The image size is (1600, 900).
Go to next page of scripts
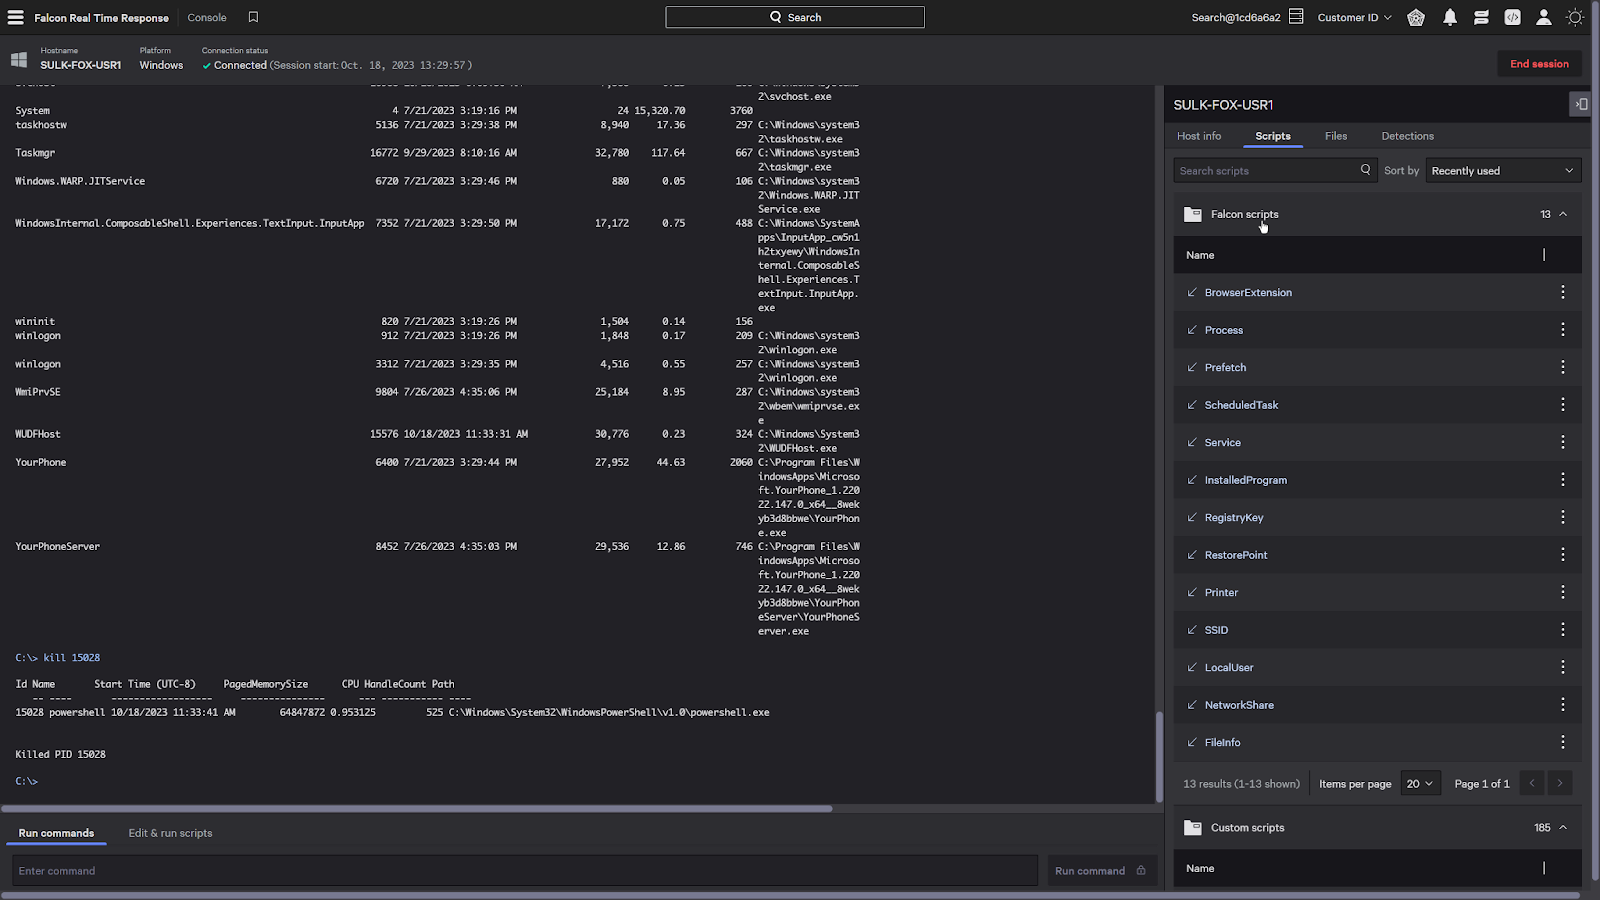(1559, 784)
